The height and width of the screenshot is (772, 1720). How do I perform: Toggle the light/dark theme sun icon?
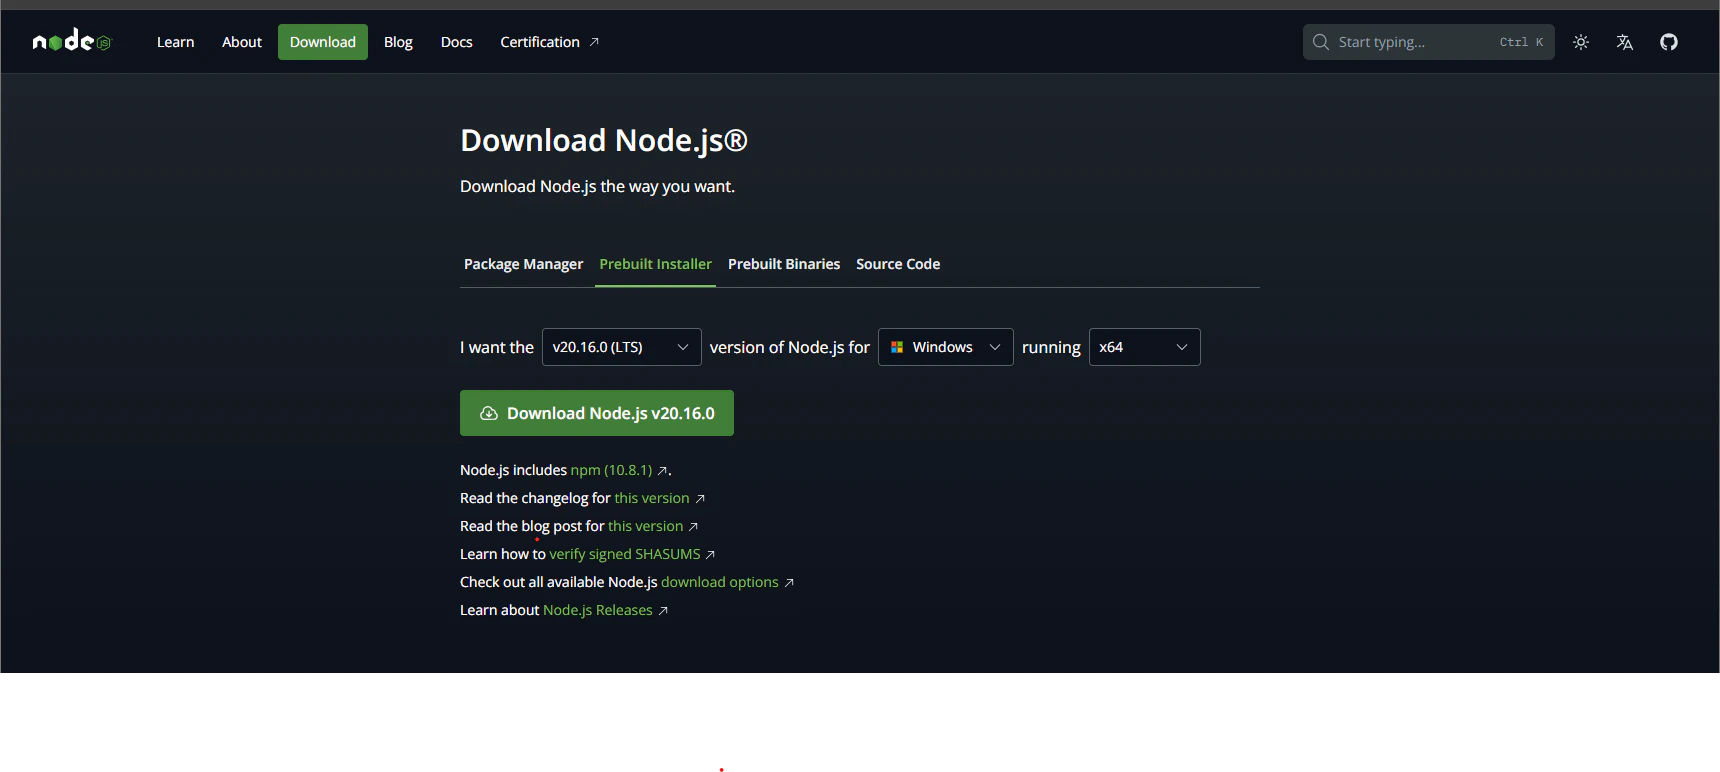click(x=1581, y=42)
